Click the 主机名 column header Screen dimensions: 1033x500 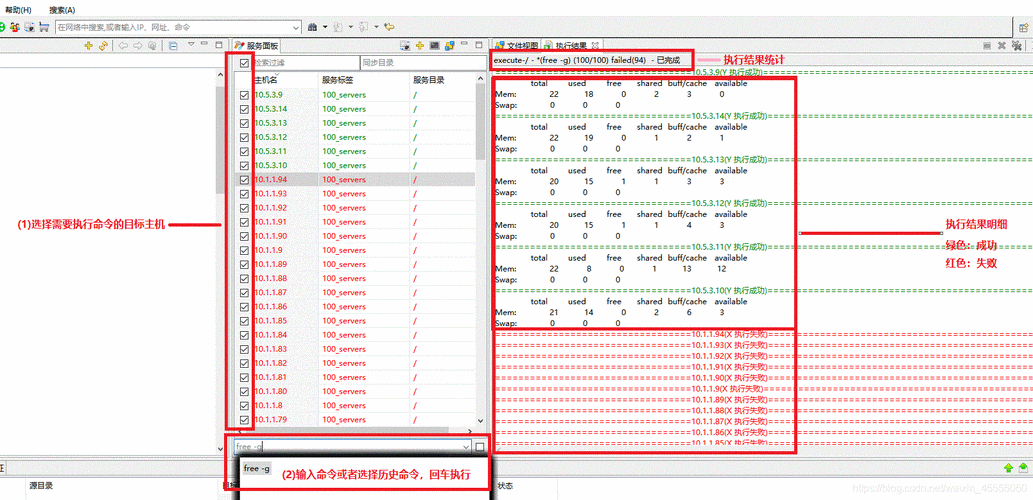click(x=266, y=79)
